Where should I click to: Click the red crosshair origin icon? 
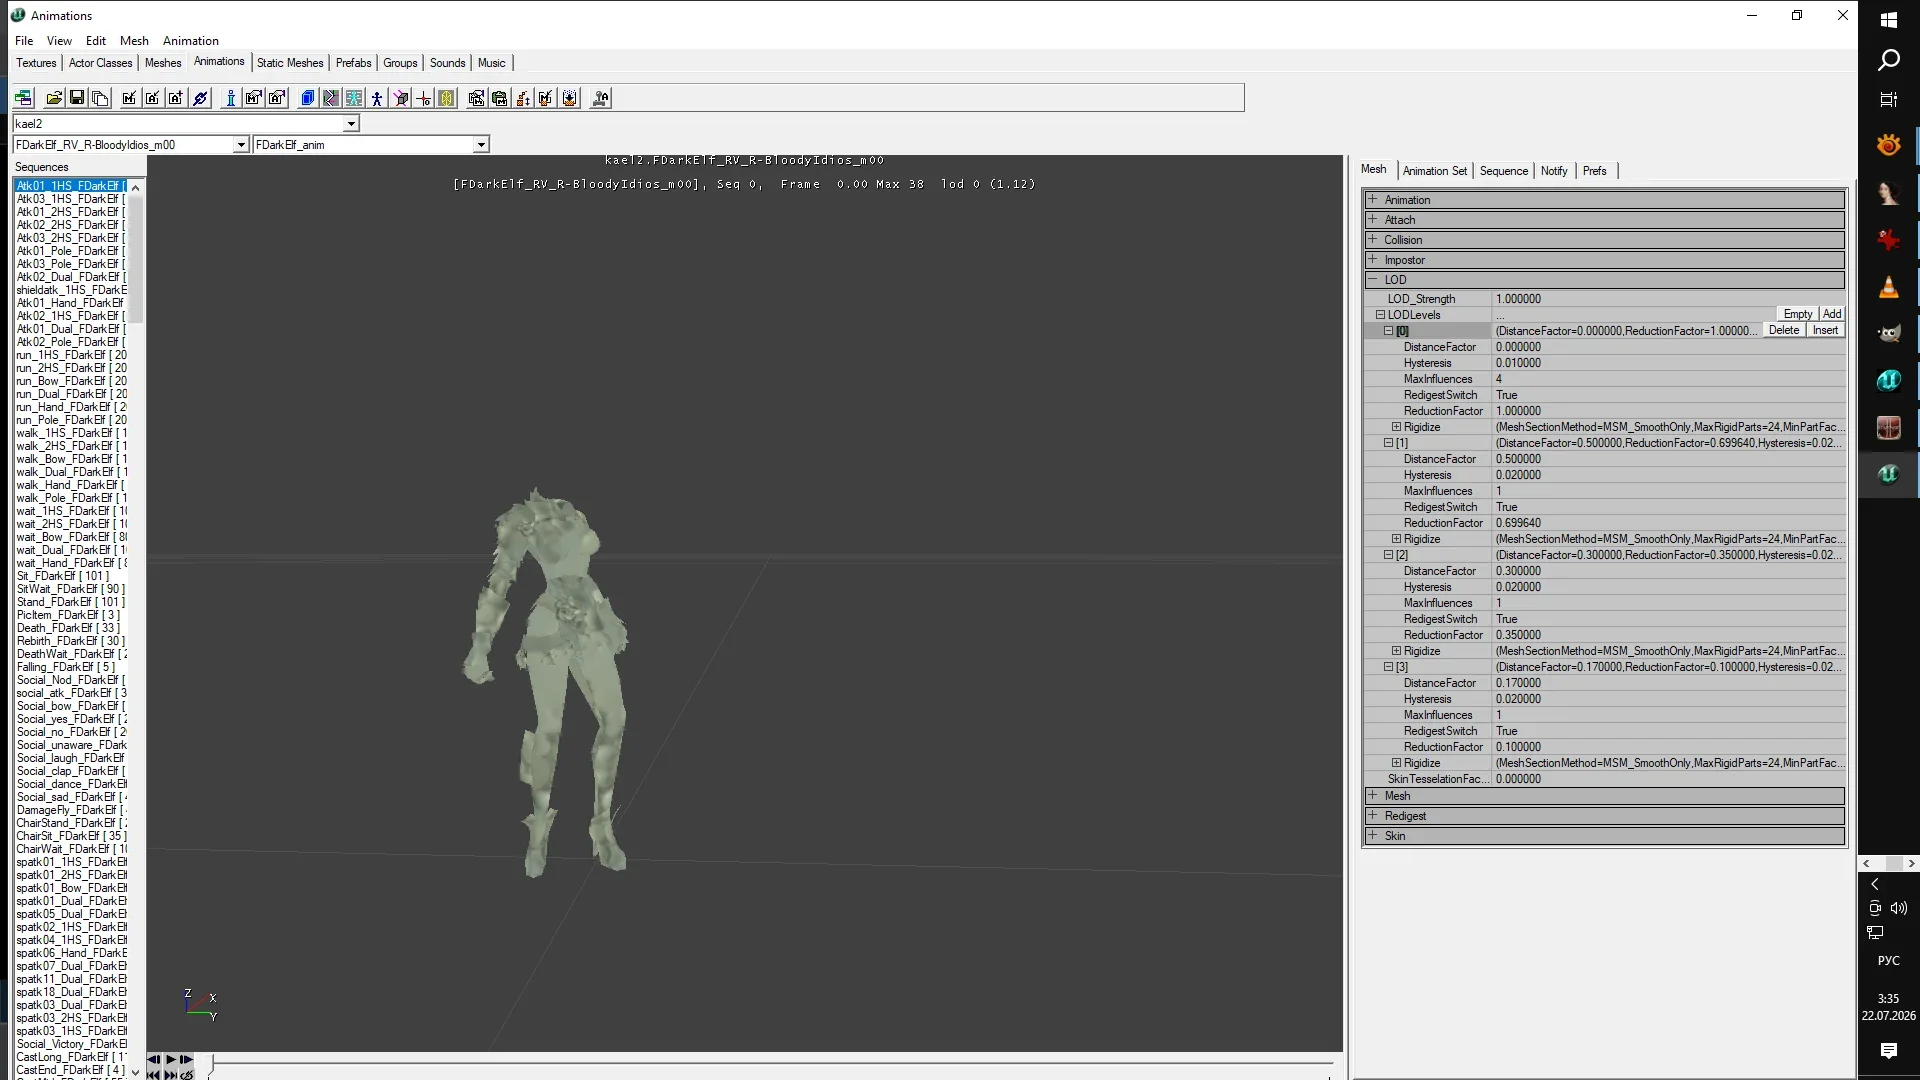pyautogui.click(x=424, y=98)
